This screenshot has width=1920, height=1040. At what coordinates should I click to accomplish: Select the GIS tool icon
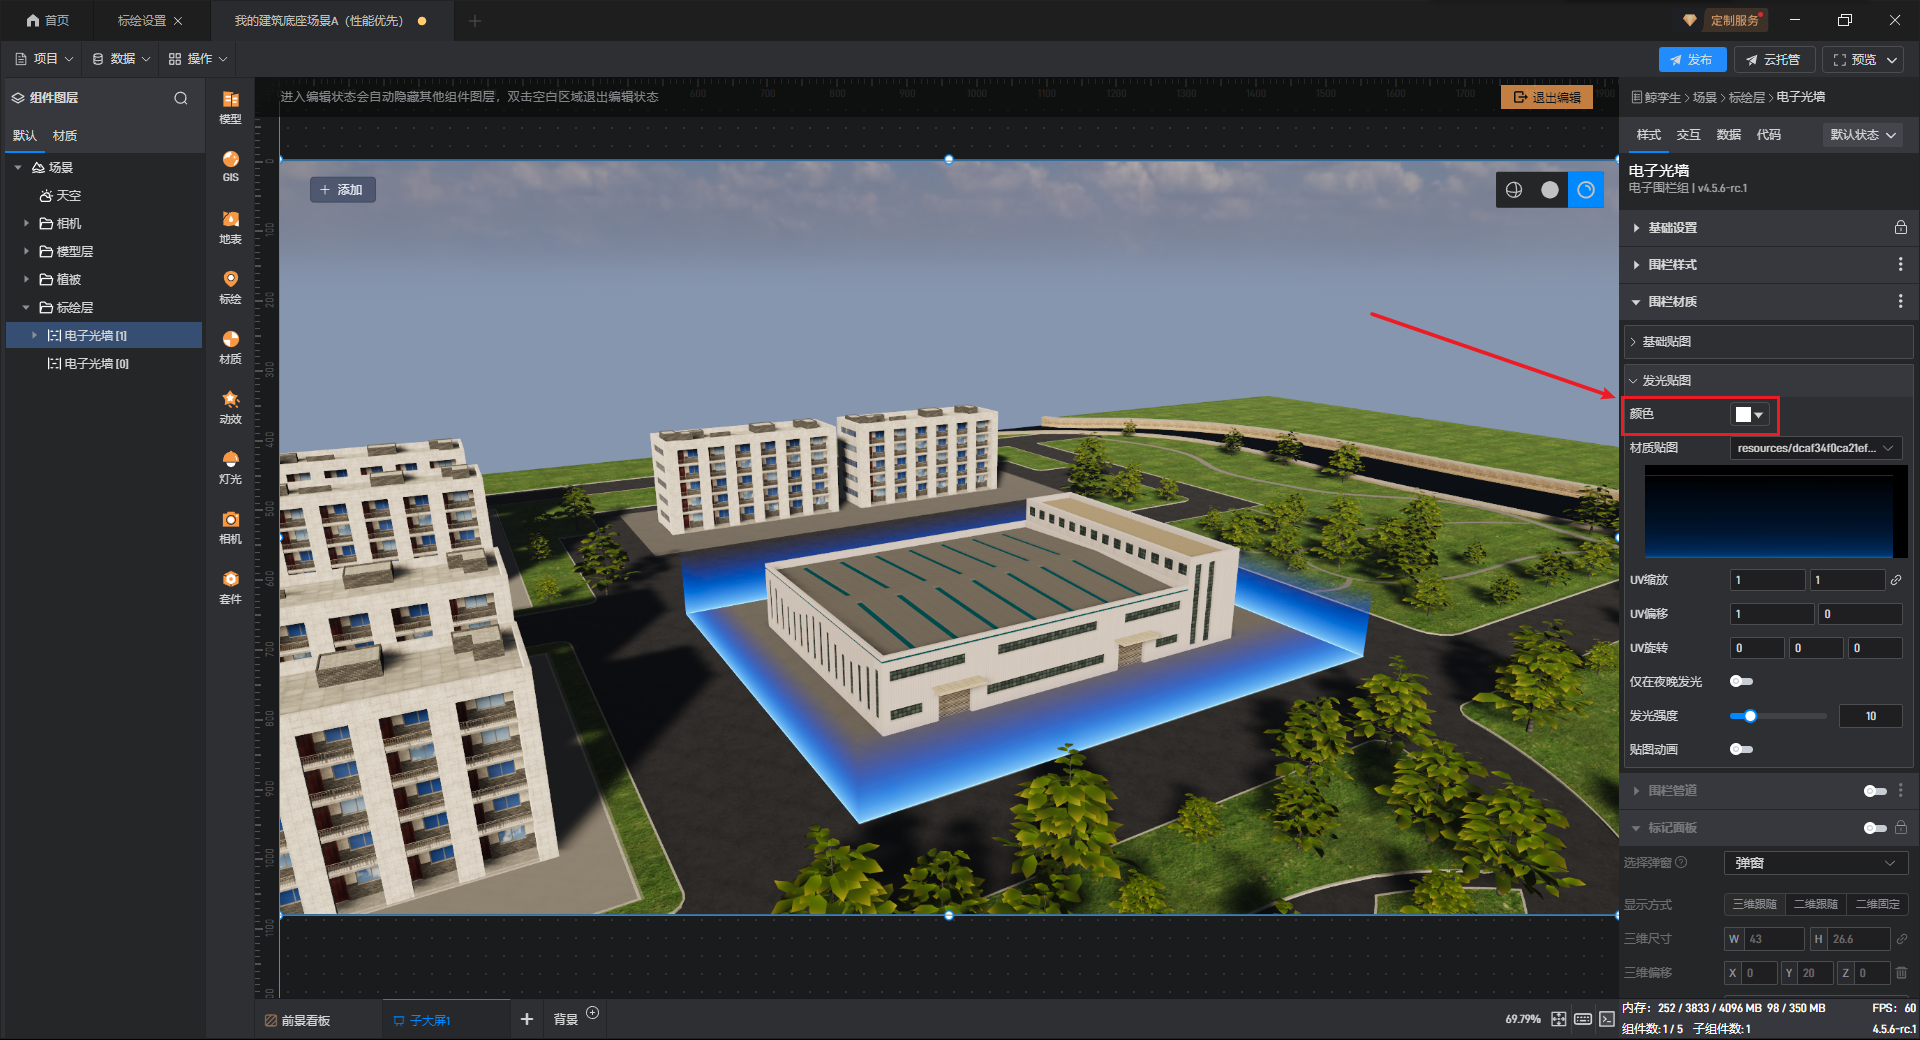point(230,165)
